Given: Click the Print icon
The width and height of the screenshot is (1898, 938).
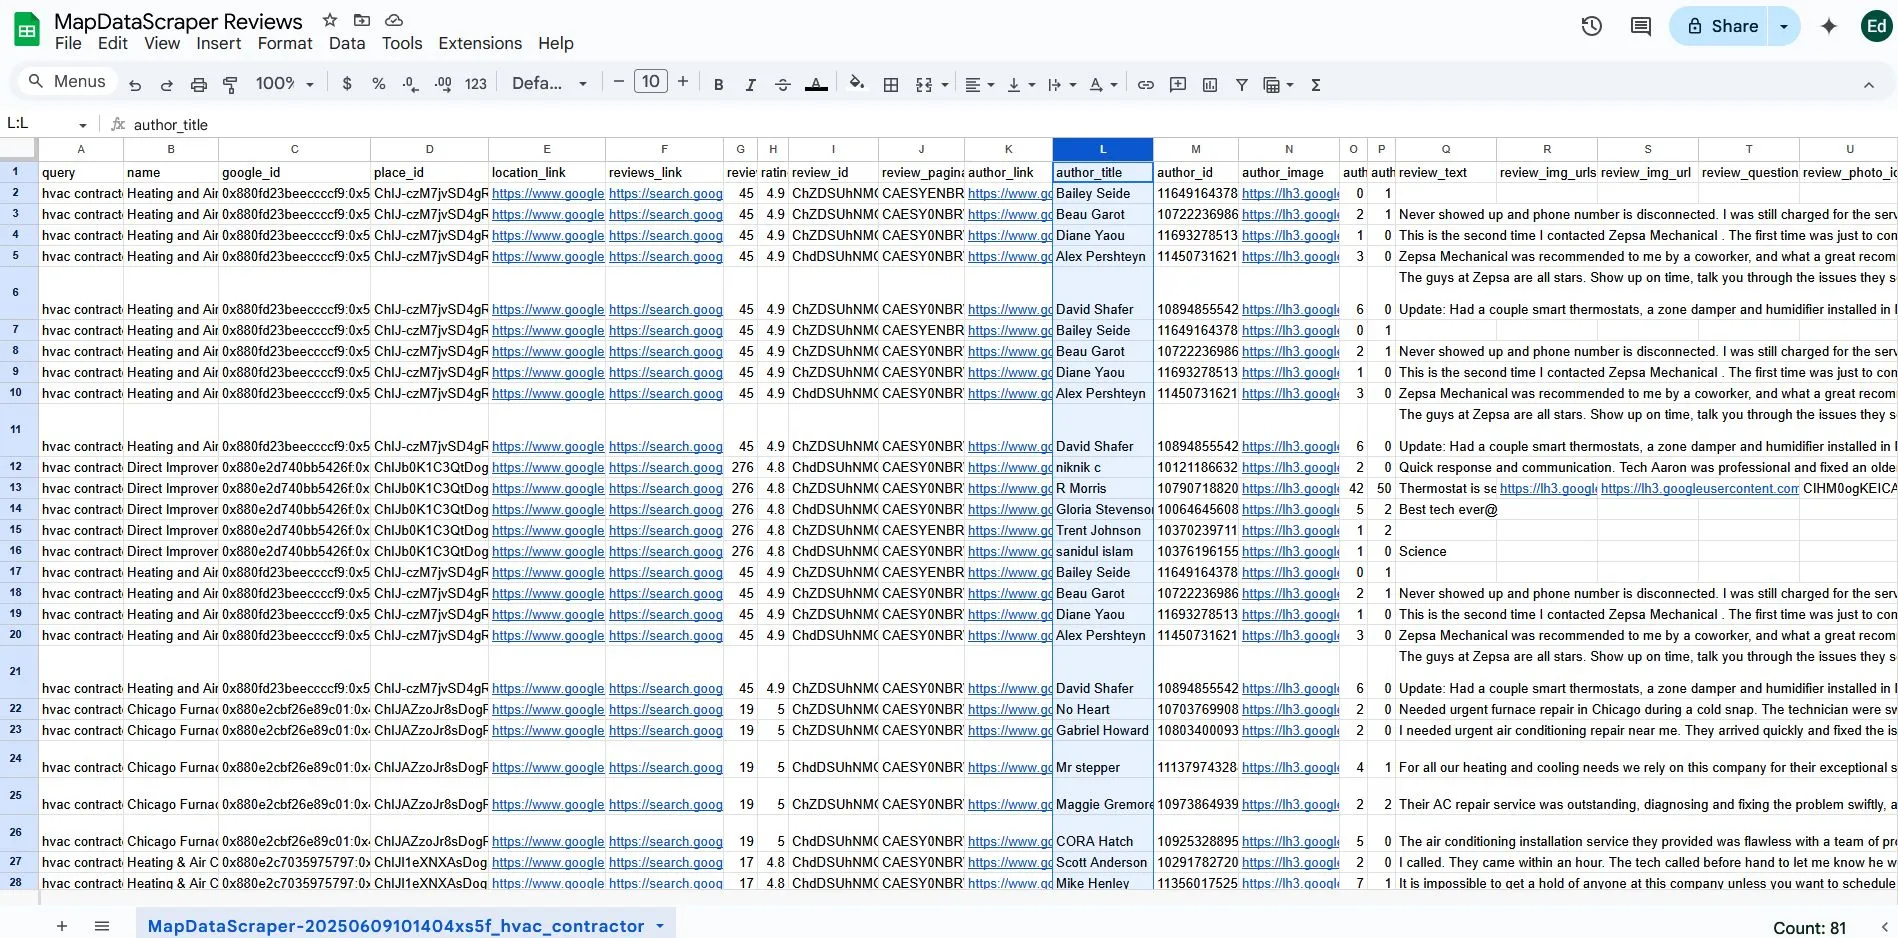Looking at the screenshot, I should point(199,85).
